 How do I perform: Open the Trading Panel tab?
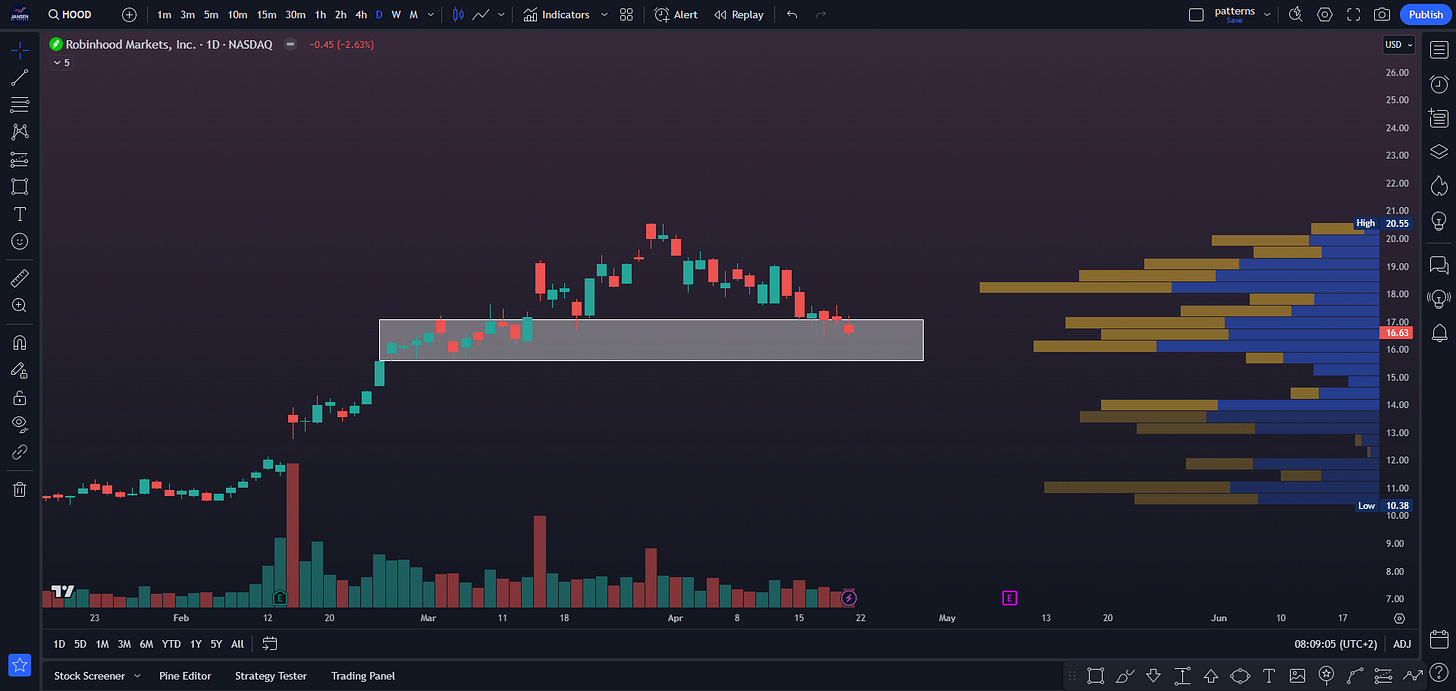coord(363,676)
